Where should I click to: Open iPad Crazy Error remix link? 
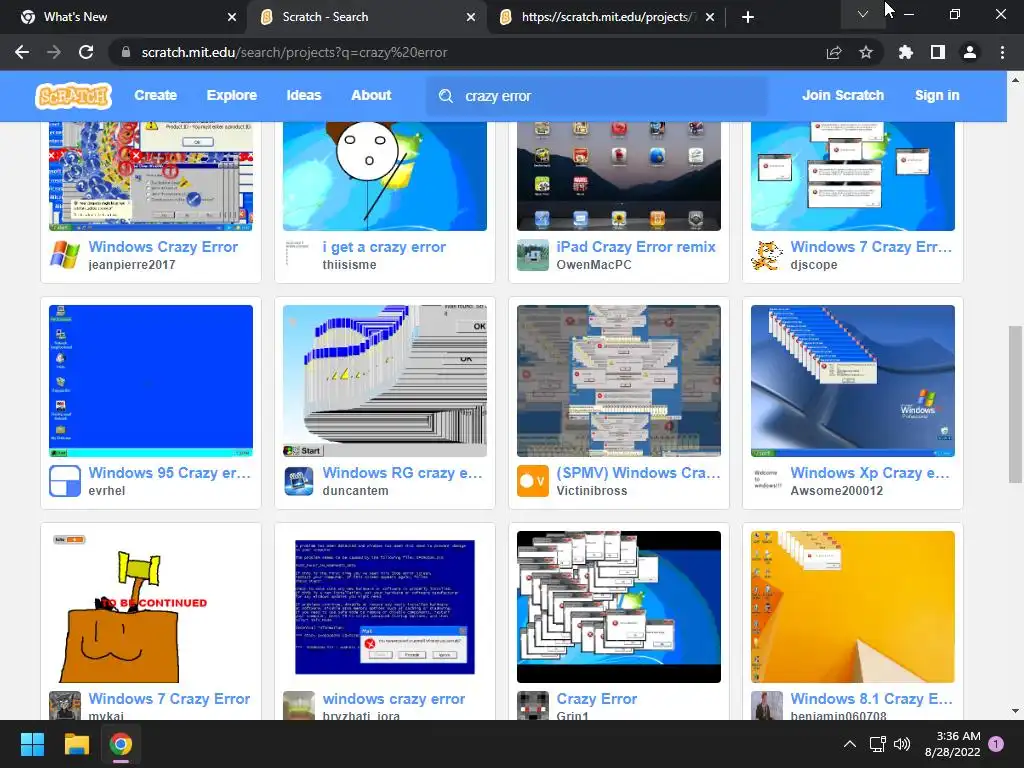pos(636,247)
